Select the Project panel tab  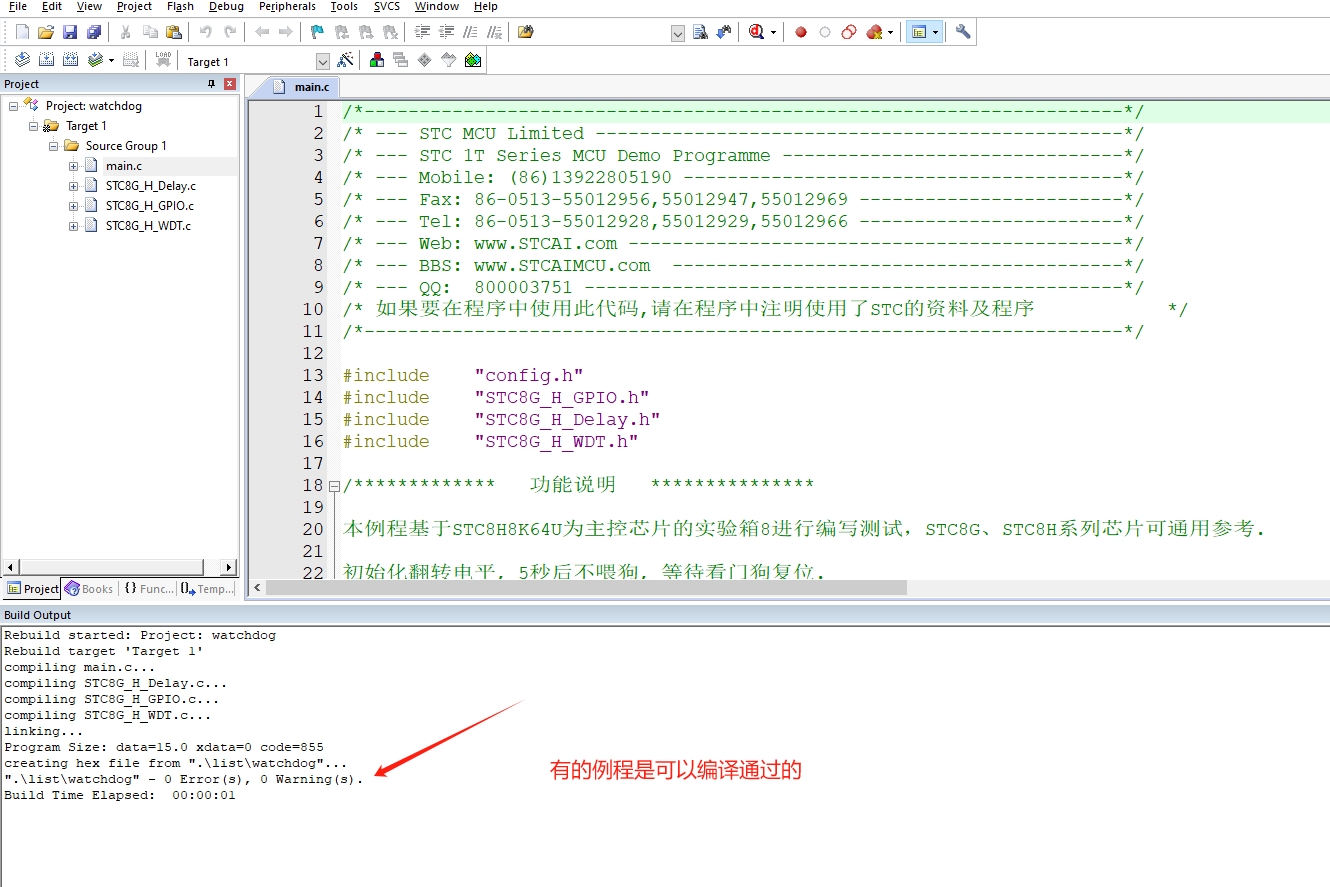(33, 589)
